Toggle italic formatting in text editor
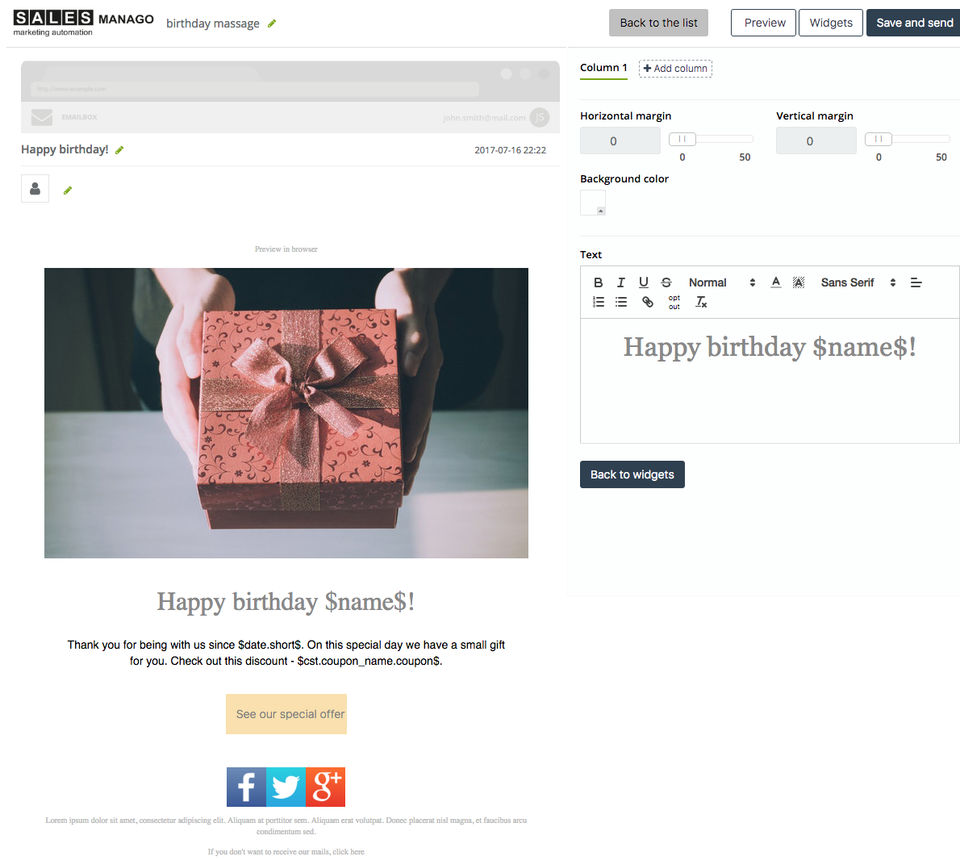Image resolution: width=960 pixels, height=861 pixels. 621,282
